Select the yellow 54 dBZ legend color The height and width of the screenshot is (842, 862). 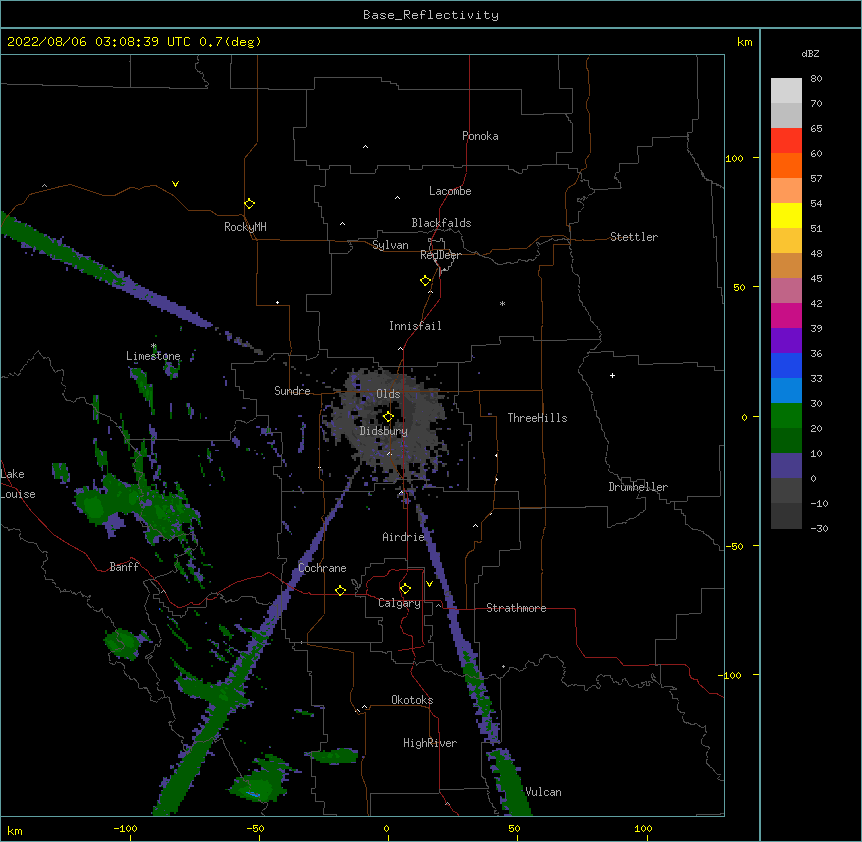pos(786,215)
